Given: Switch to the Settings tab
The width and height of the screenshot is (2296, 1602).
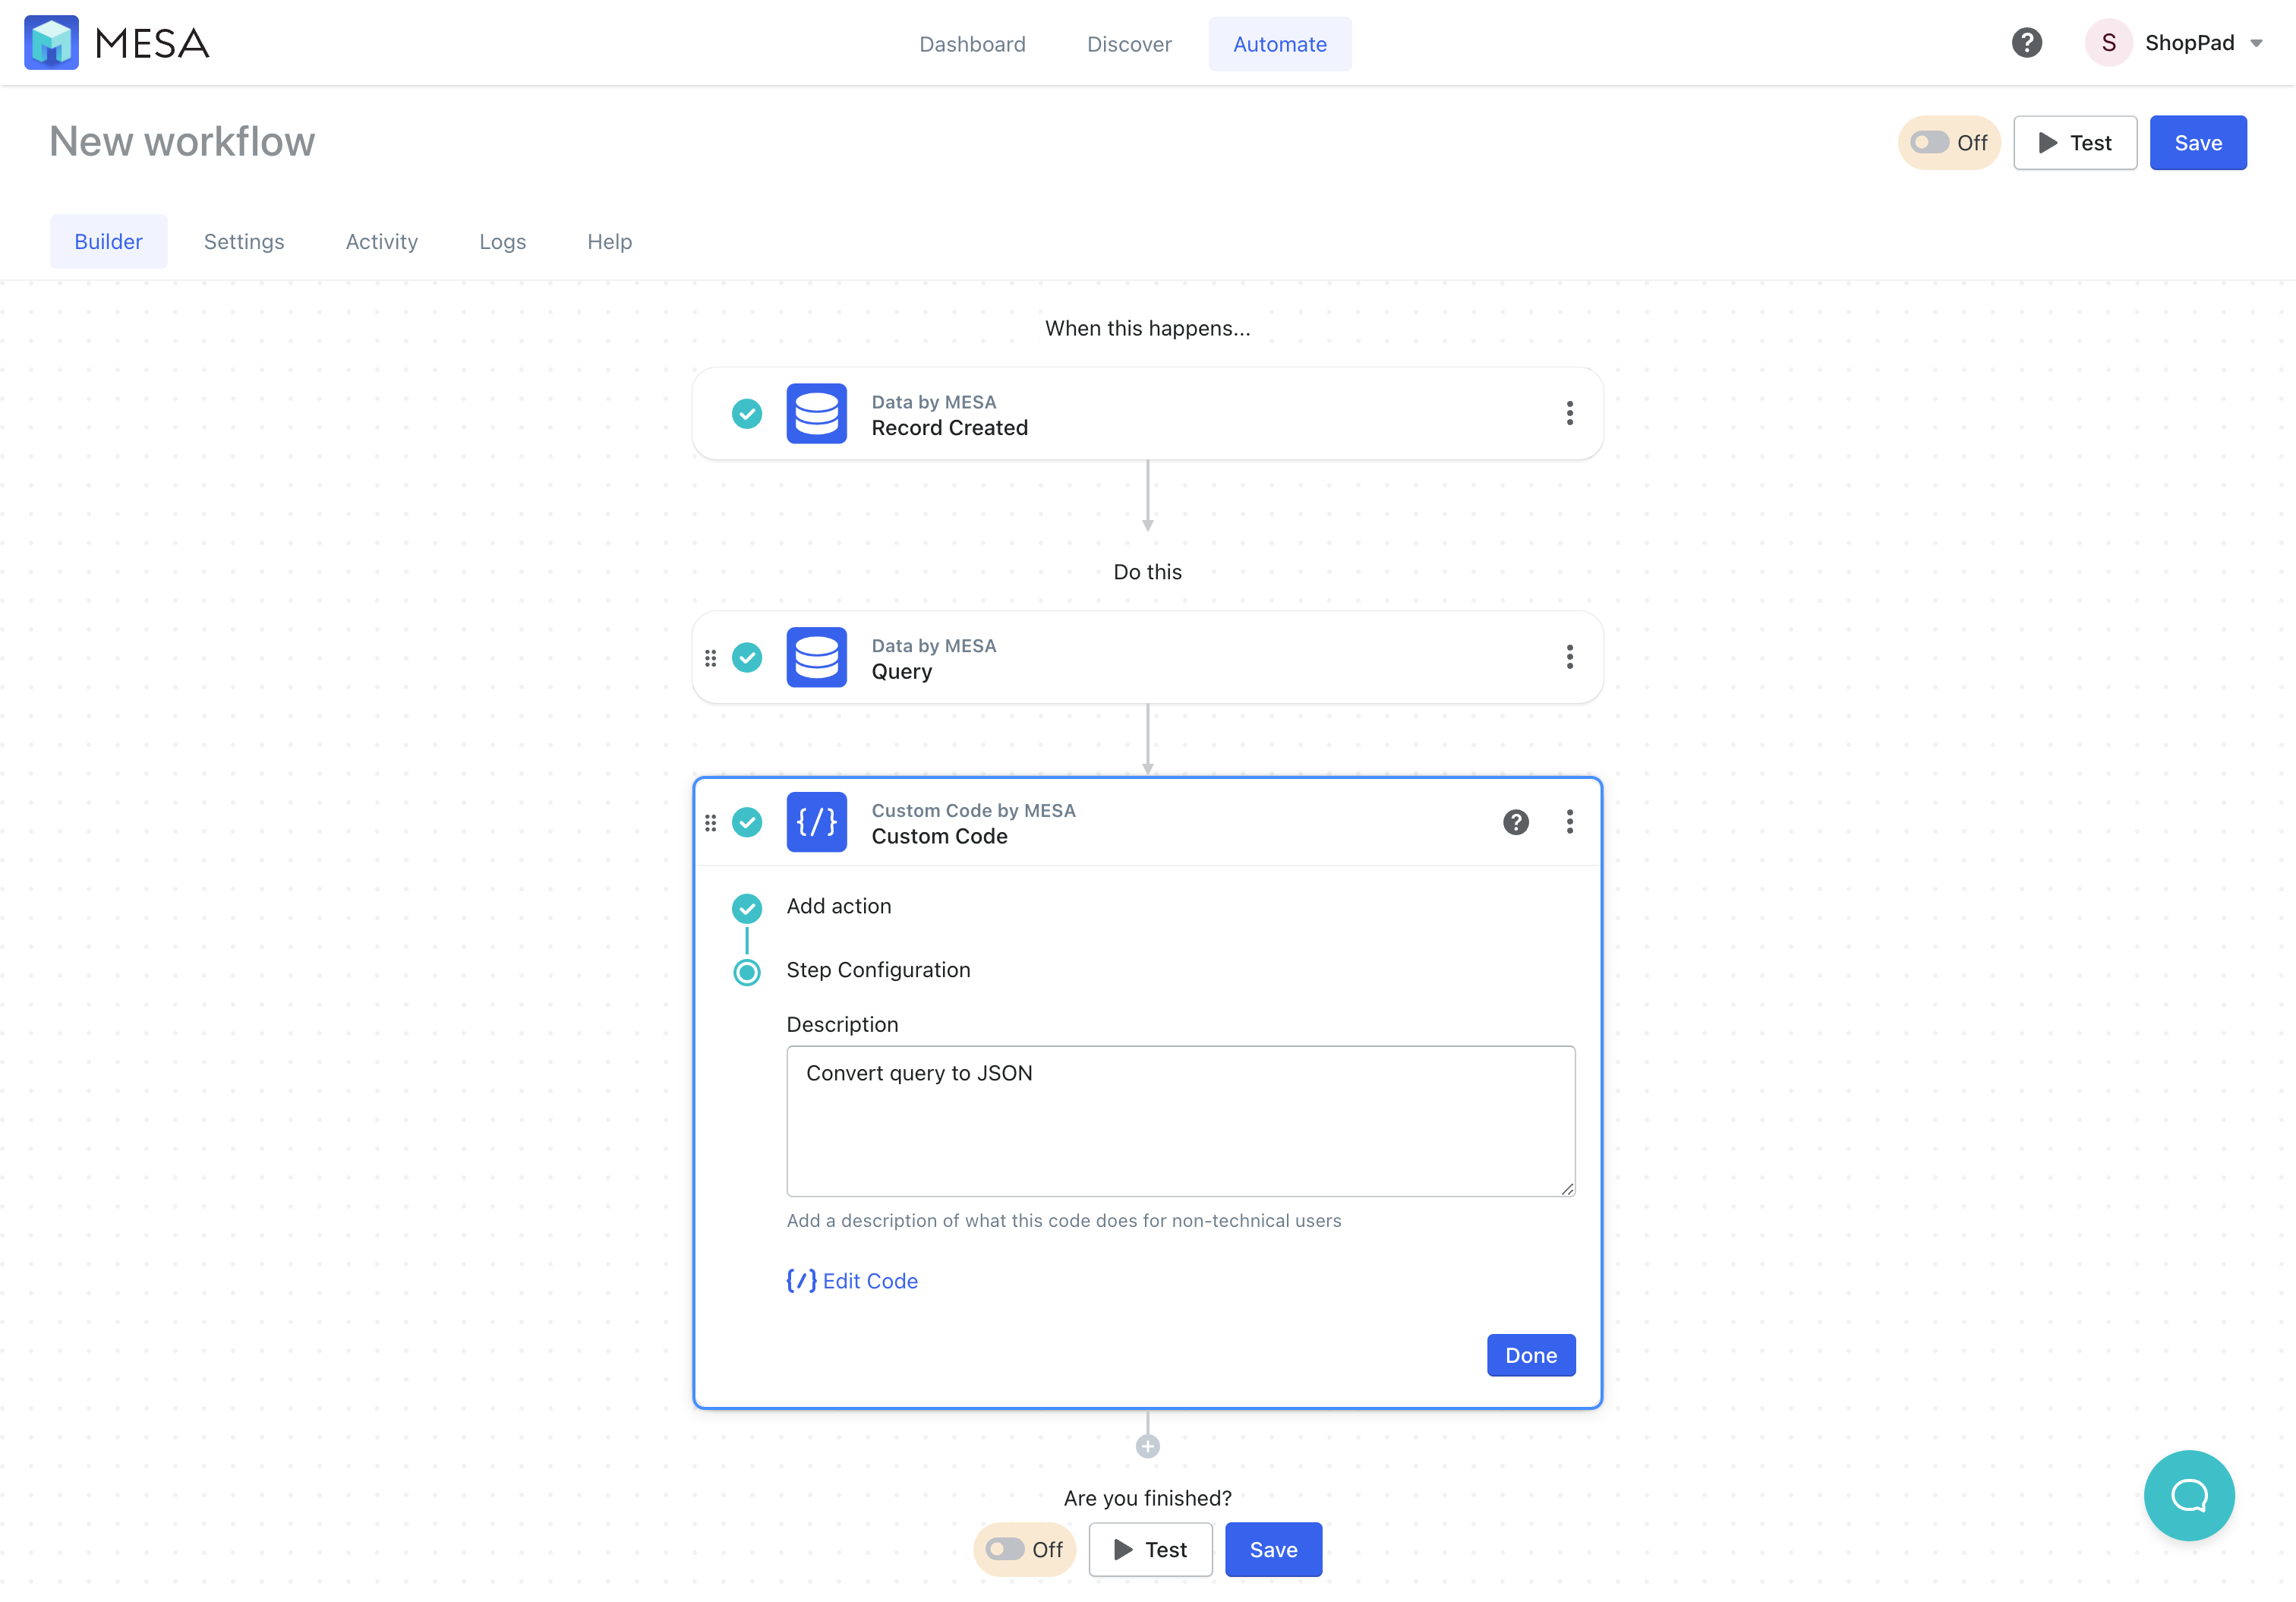Looking at the screenshot, I should (244, 241).
